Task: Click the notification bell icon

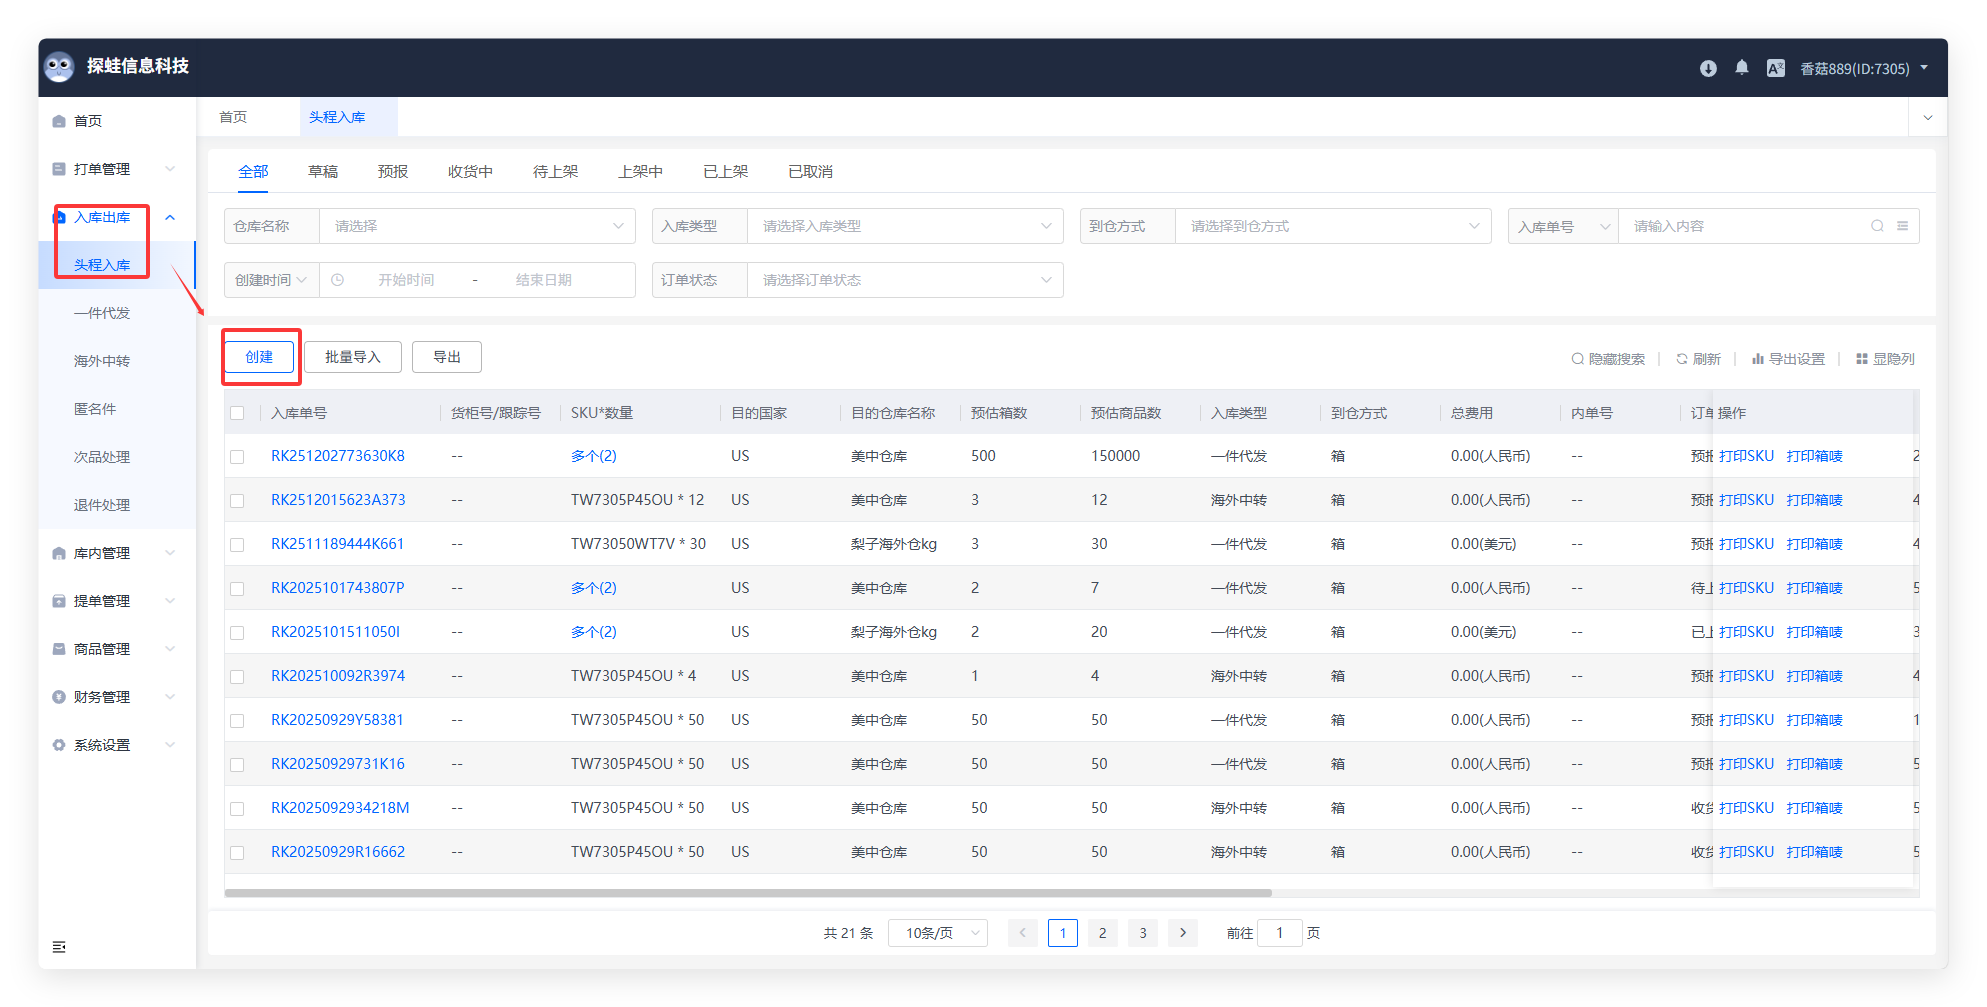Action: point(1741,68)
